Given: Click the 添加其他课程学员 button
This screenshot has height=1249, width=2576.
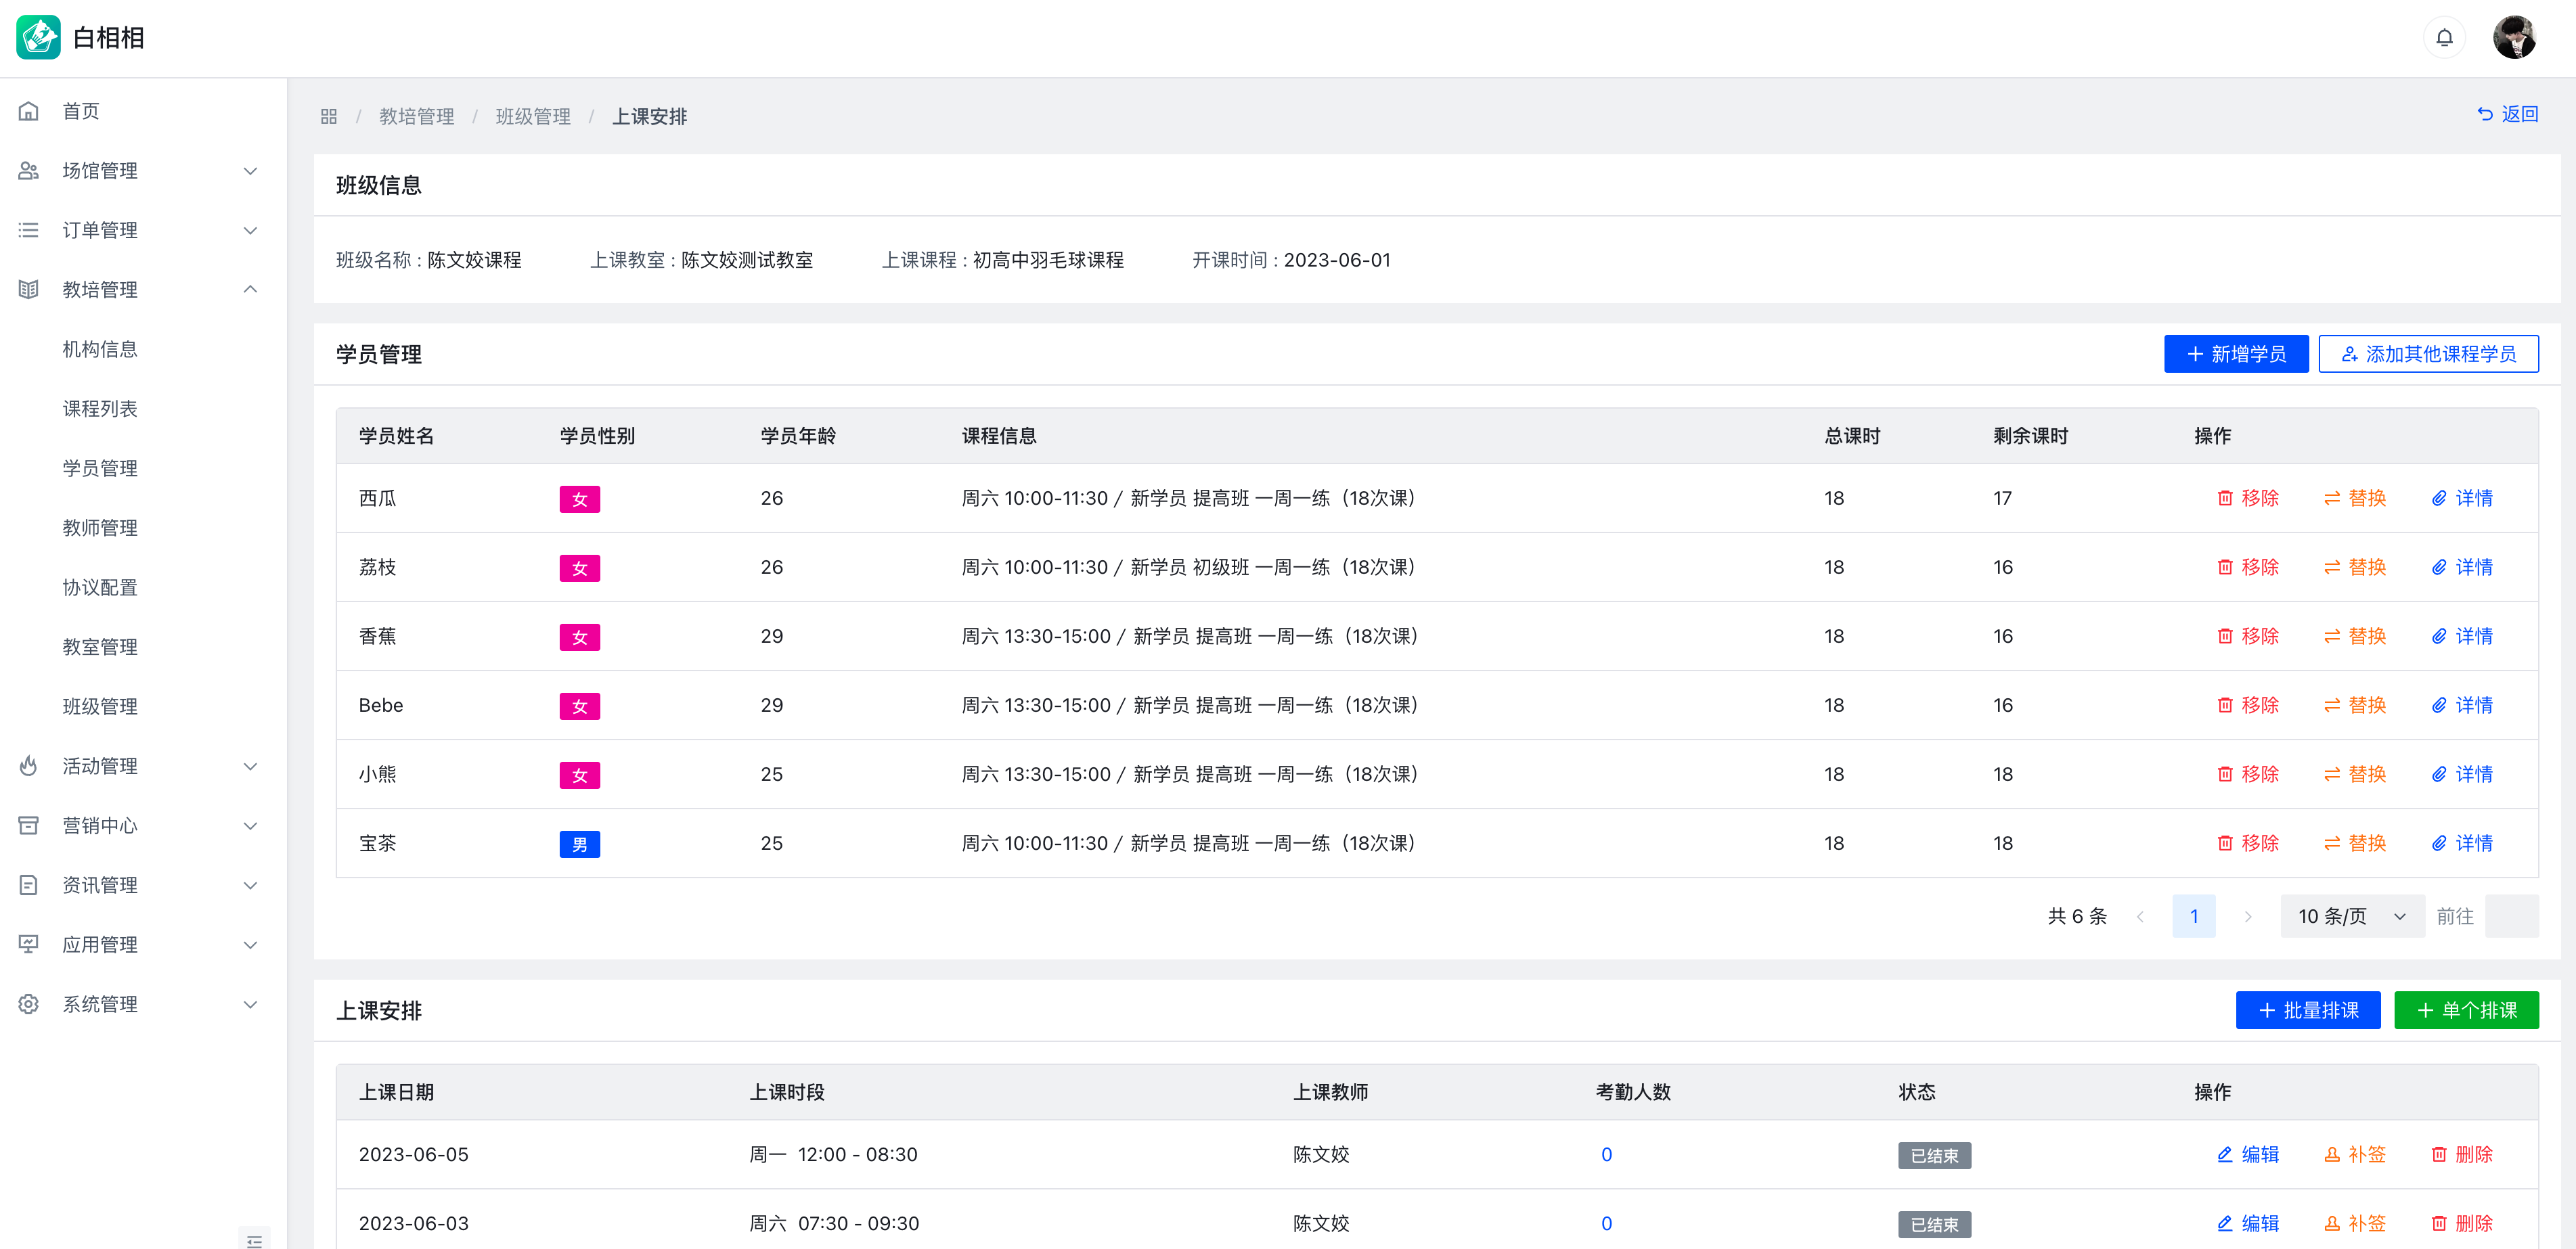Looking at the screenshot, I should click(2428, 354).
